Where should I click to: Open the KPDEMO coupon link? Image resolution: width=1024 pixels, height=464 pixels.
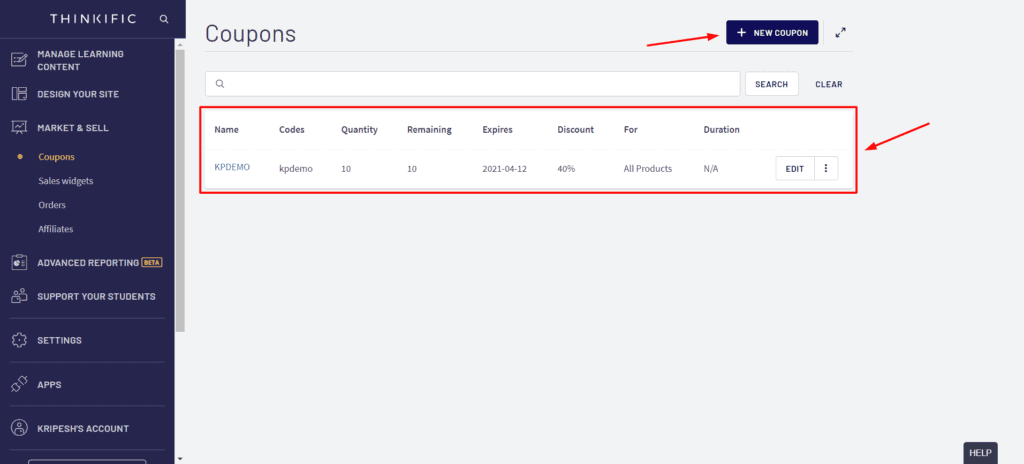tap(231, 168)
